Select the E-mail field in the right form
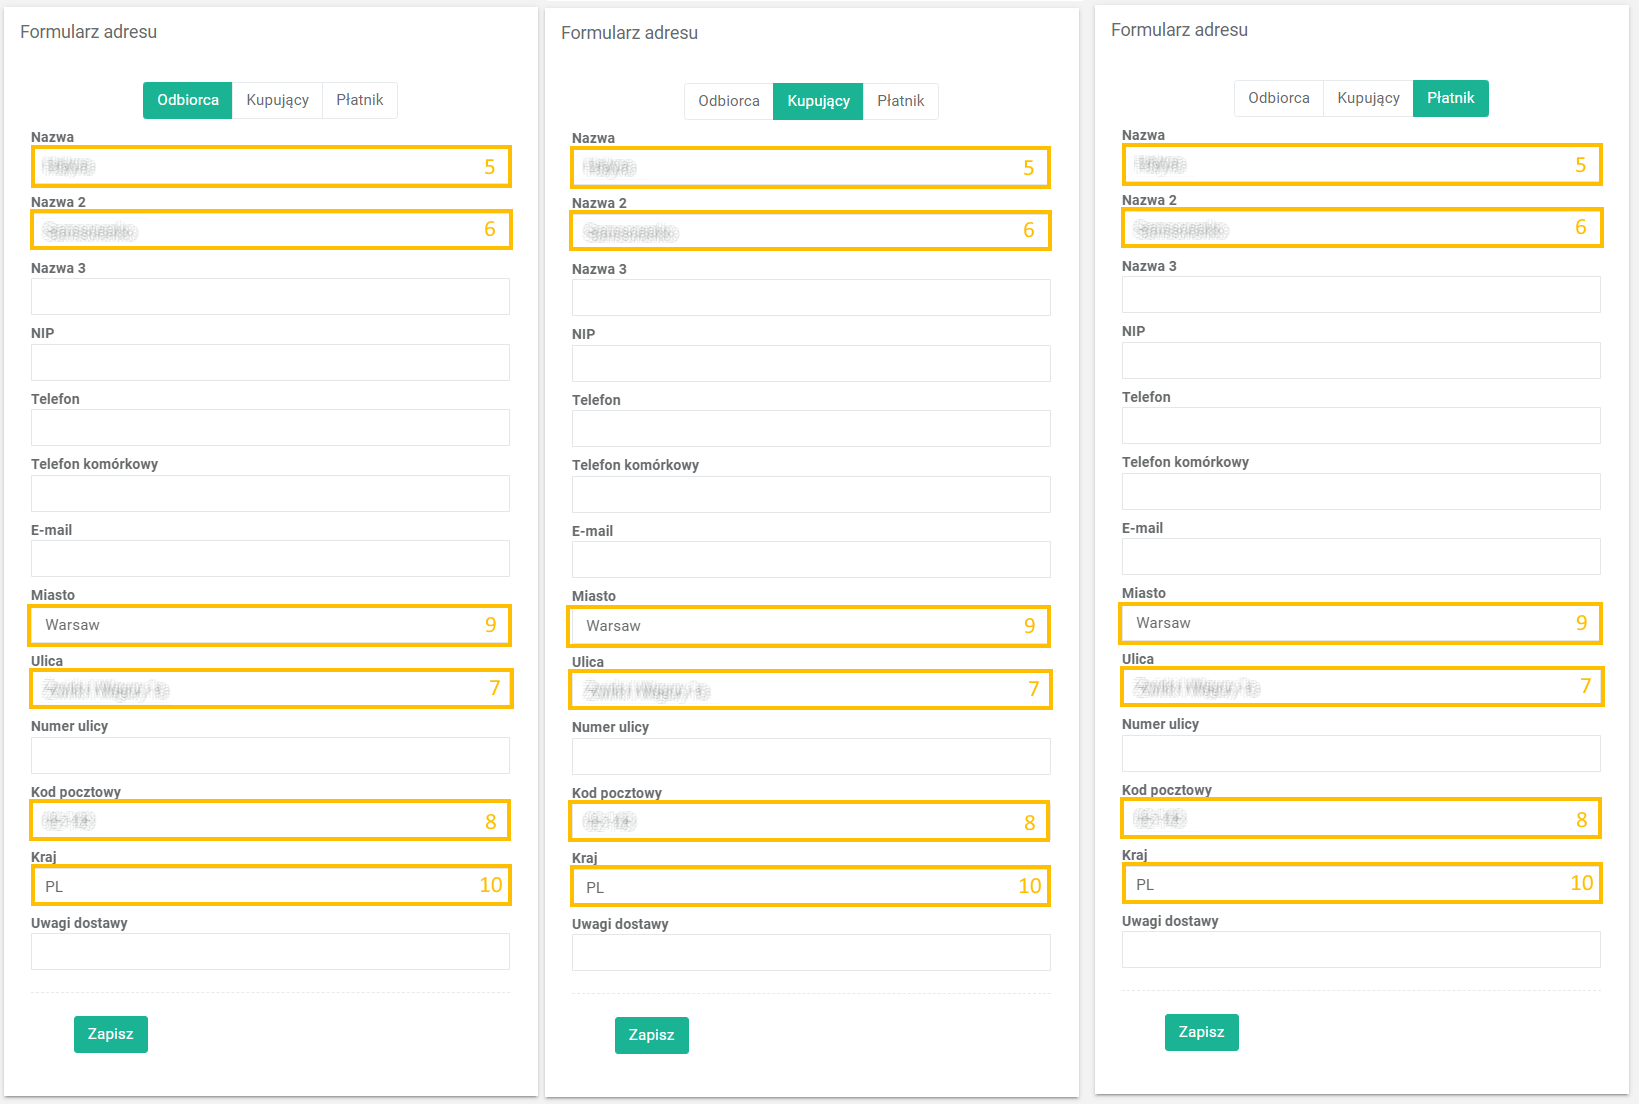Viewport: 1641px width, 1110px height. [x=1361, y=556]
